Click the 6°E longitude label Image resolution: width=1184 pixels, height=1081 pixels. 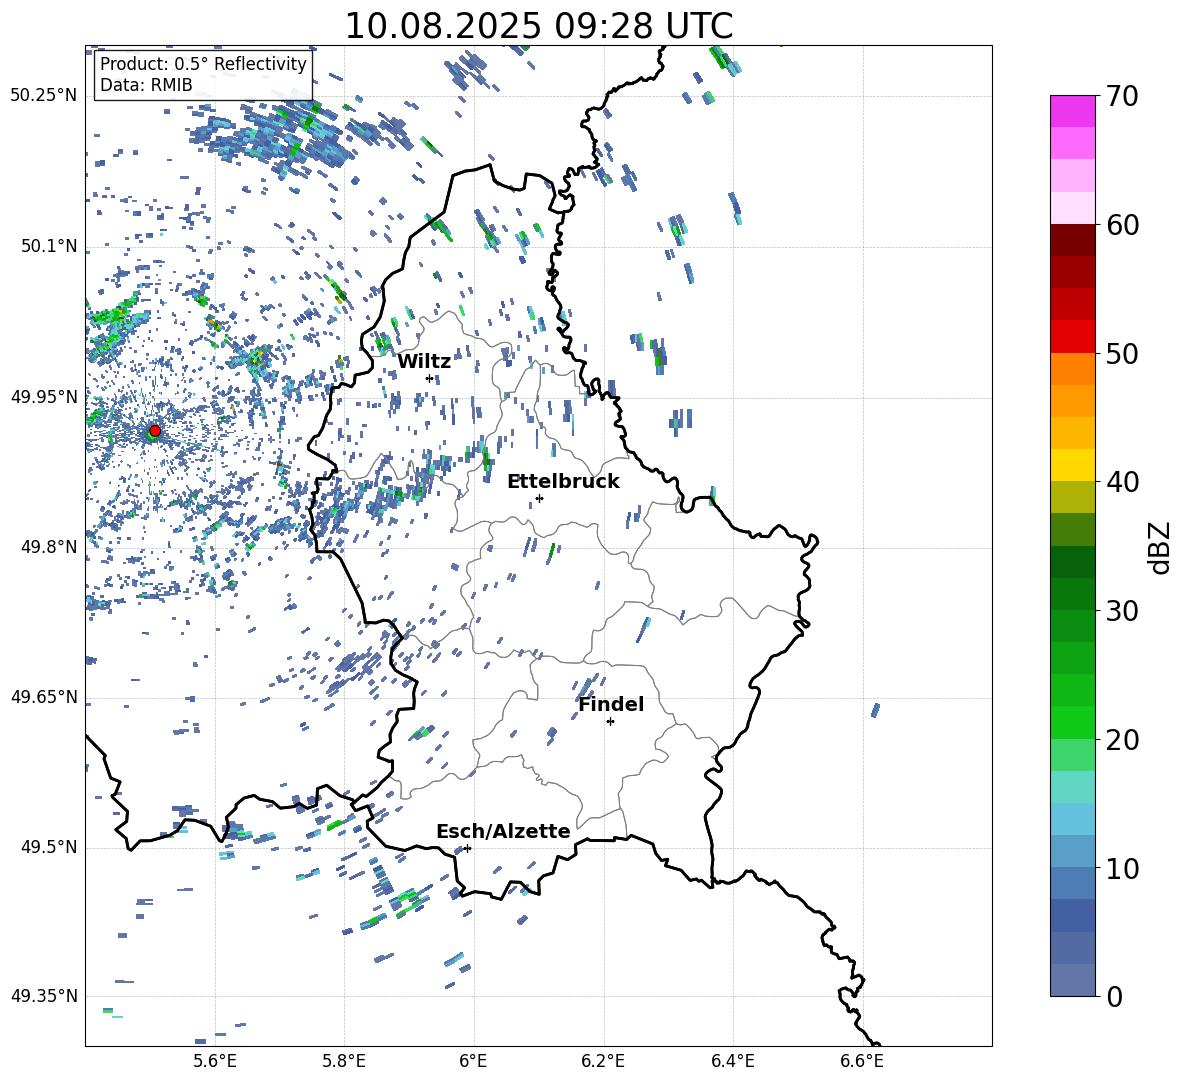coord(473,1061)
